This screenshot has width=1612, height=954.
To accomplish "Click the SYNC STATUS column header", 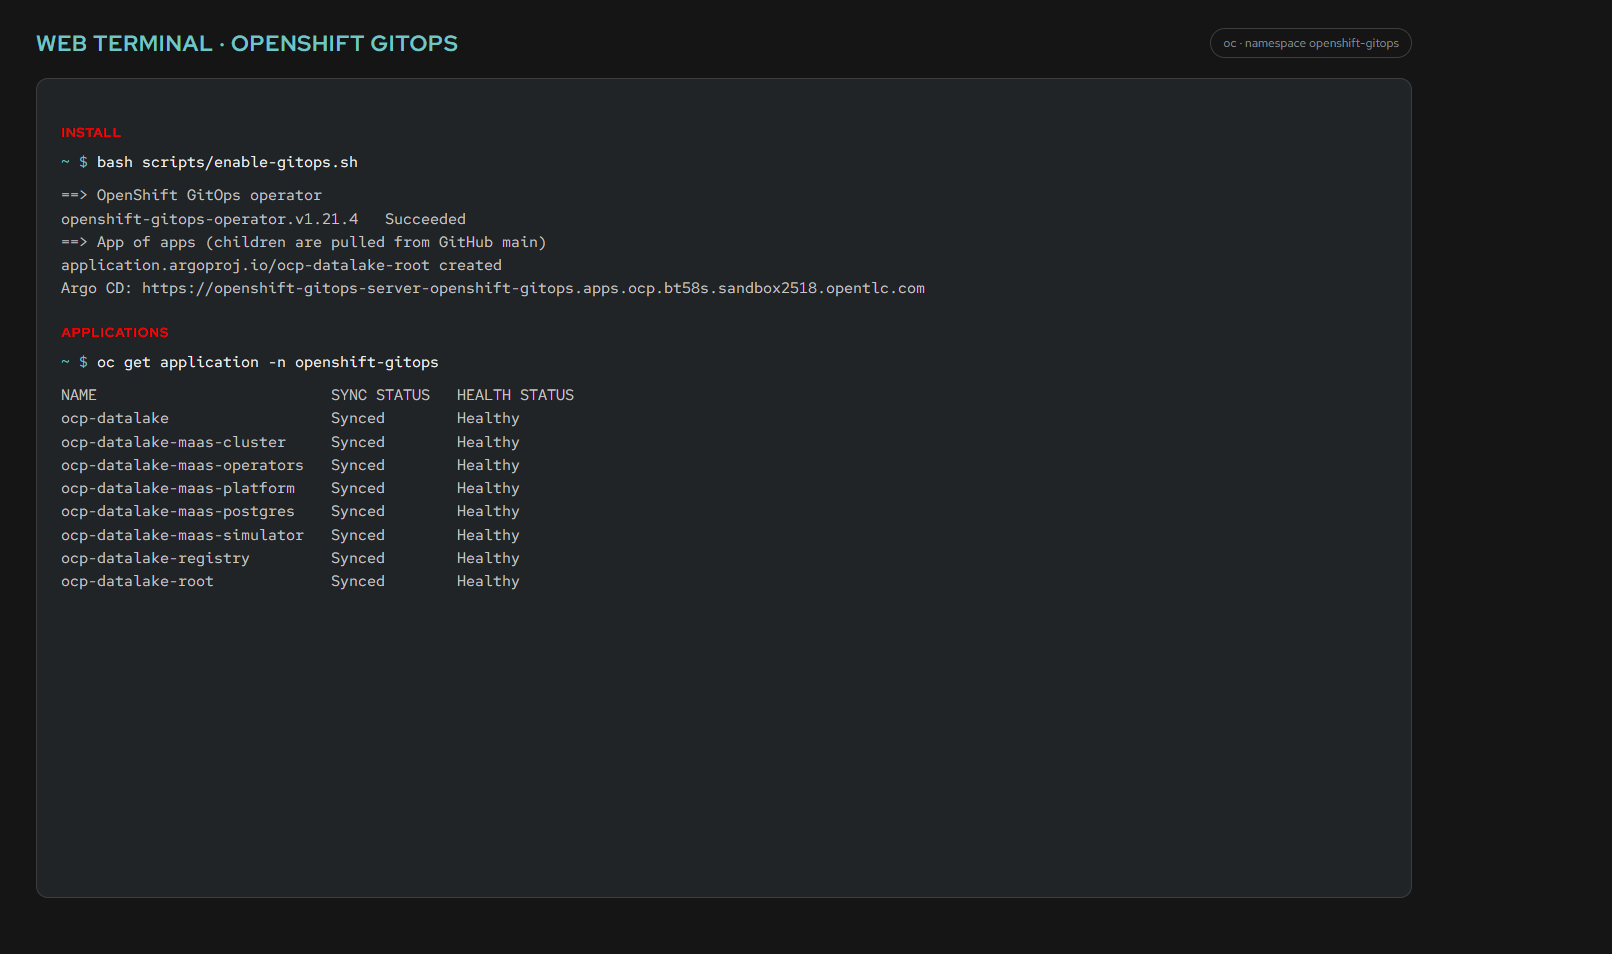I will click(380, 395).
